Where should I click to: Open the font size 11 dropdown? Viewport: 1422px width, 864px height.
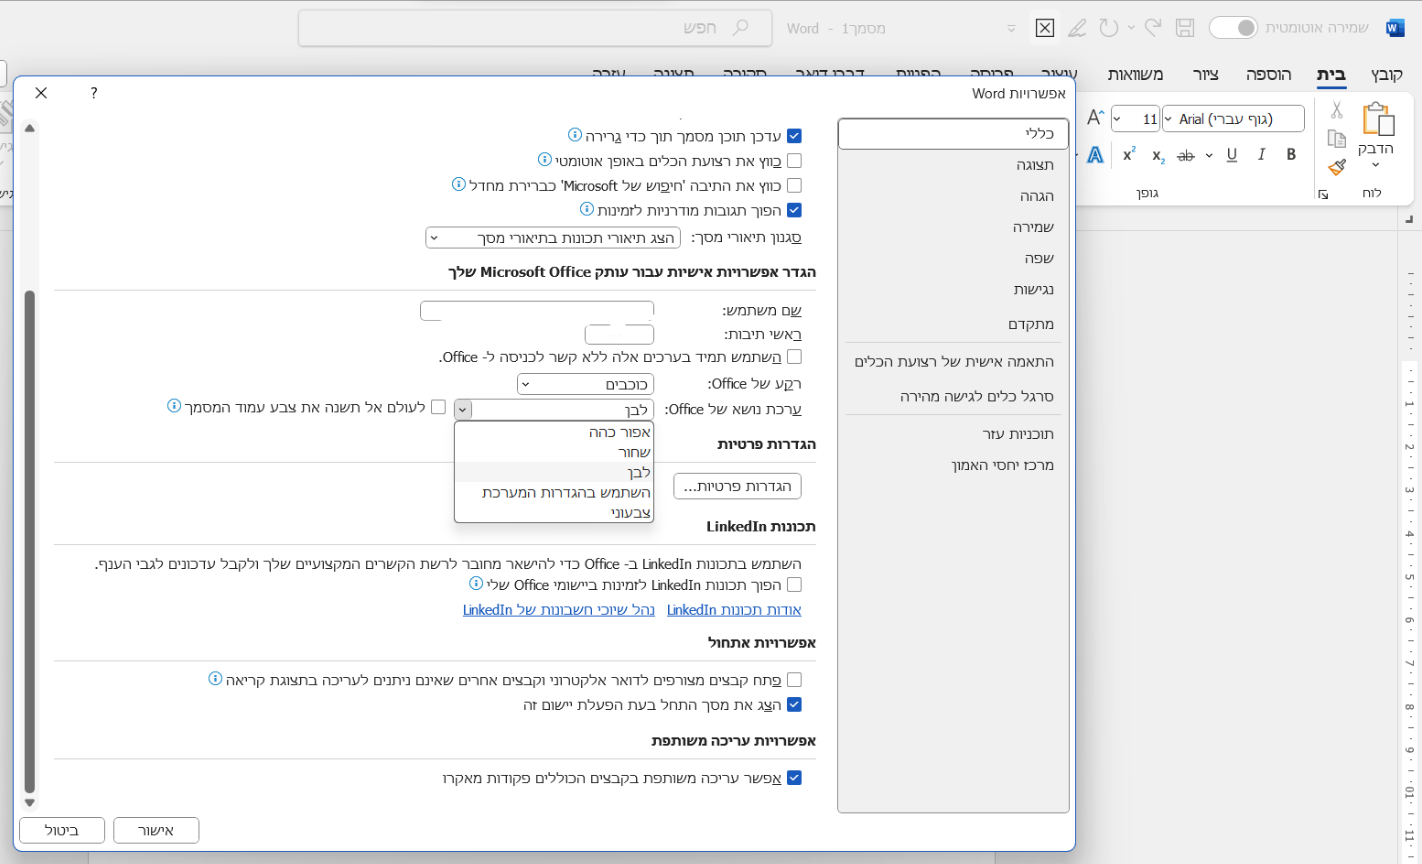(1117, 119)
